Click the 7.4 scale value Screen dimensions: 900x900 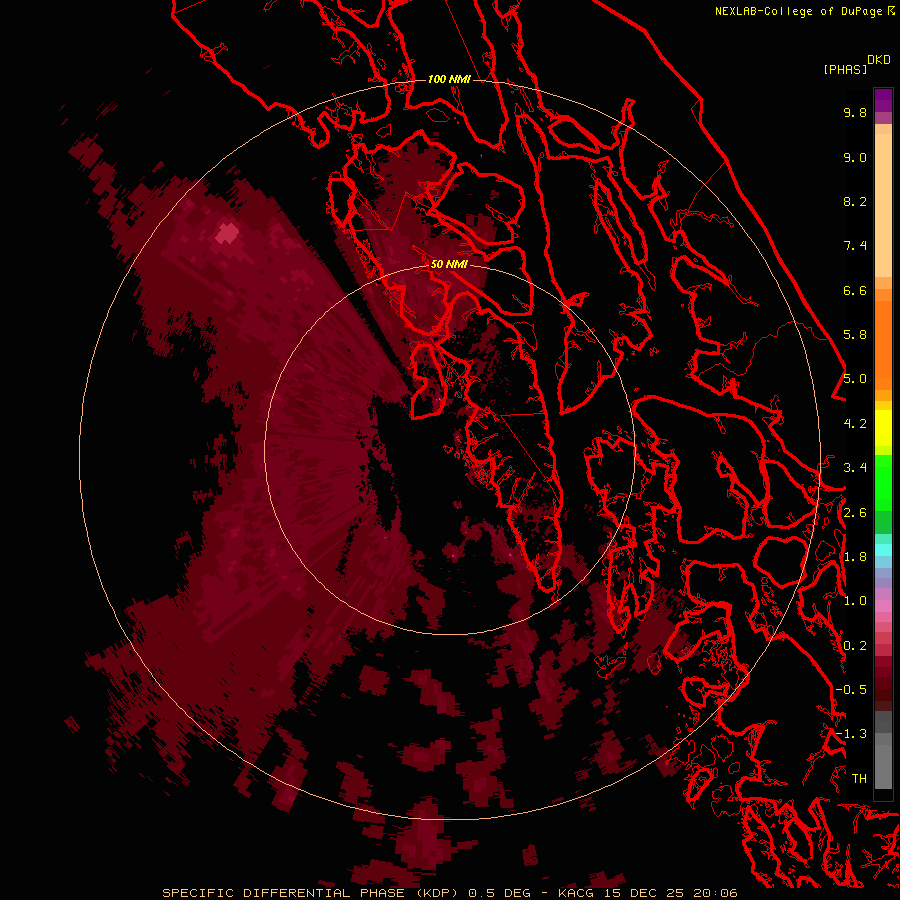[855, 246]
